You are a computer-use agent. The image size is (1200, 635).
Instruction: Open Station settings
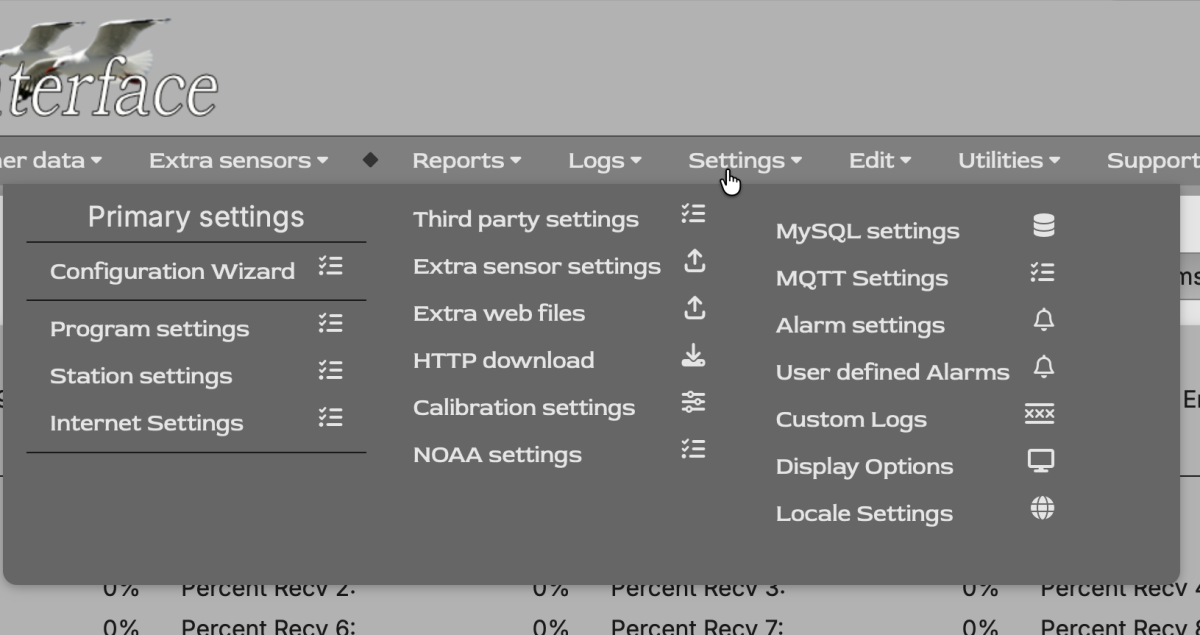[141, 376]
